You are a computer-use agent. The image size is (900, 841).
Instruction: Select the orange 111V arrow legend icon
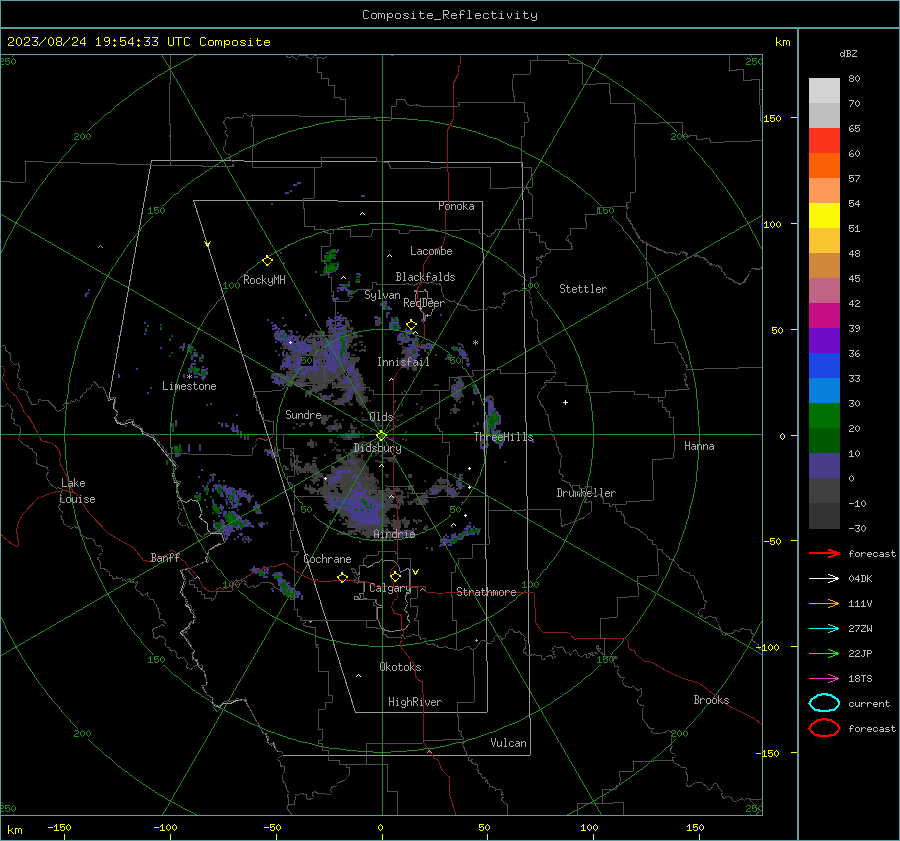(x=824, y=603)
